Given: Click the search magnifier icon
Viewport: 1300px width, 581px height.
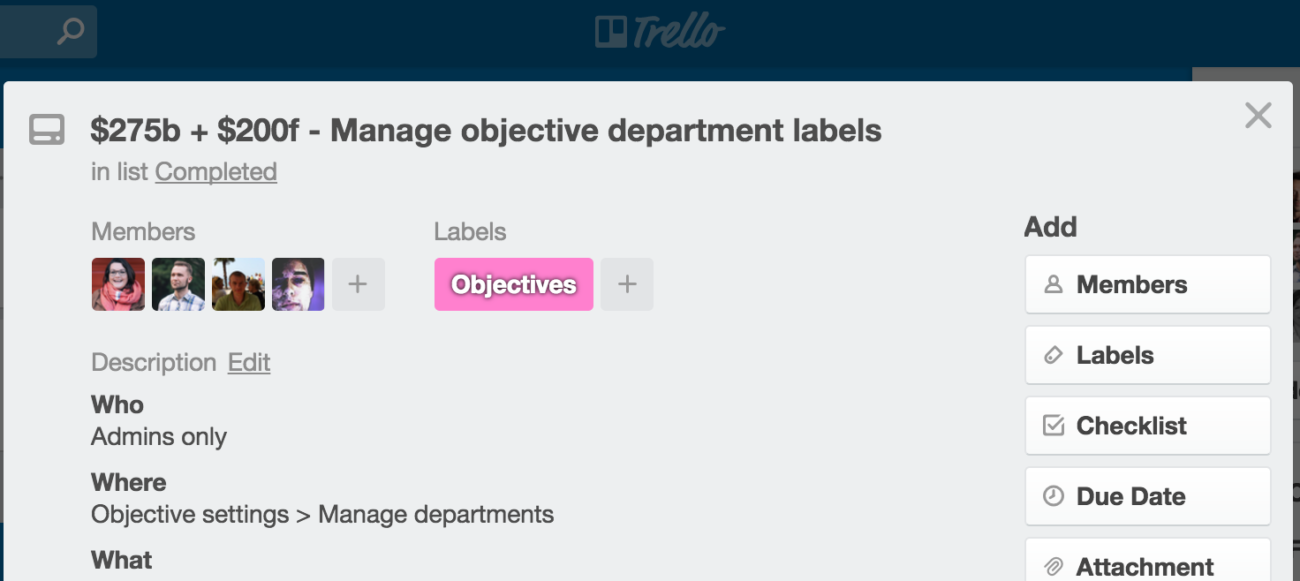Looking at the screenshot, I should [x=70, y=32].
